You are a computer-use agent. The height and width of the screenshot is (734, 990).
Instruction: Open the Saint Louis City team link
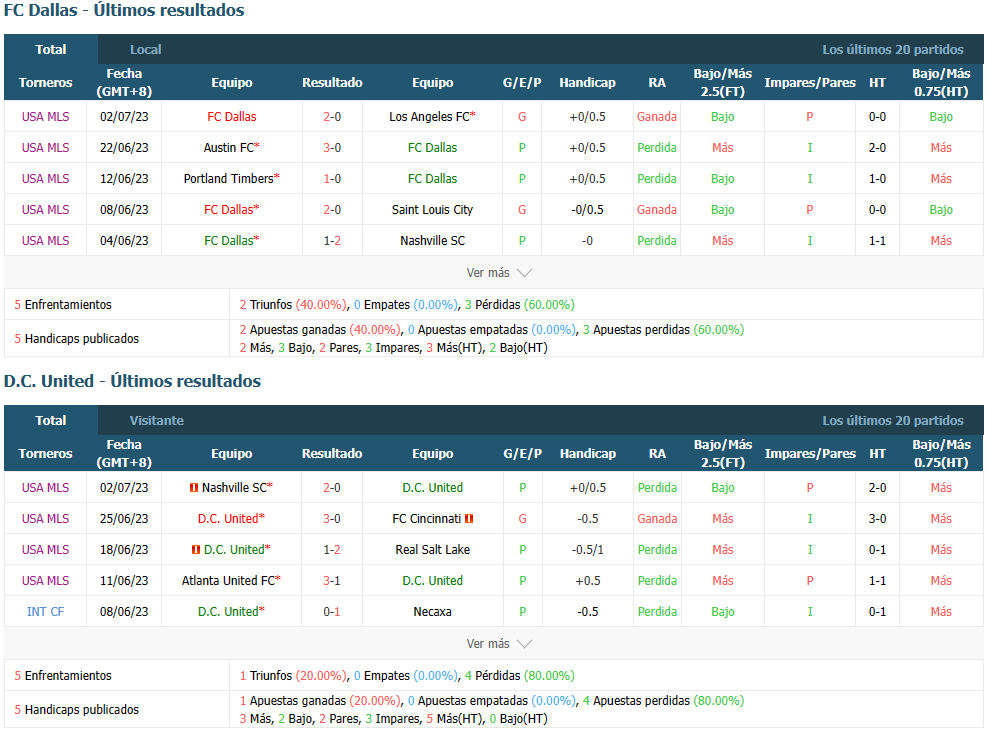pos(432,210)
